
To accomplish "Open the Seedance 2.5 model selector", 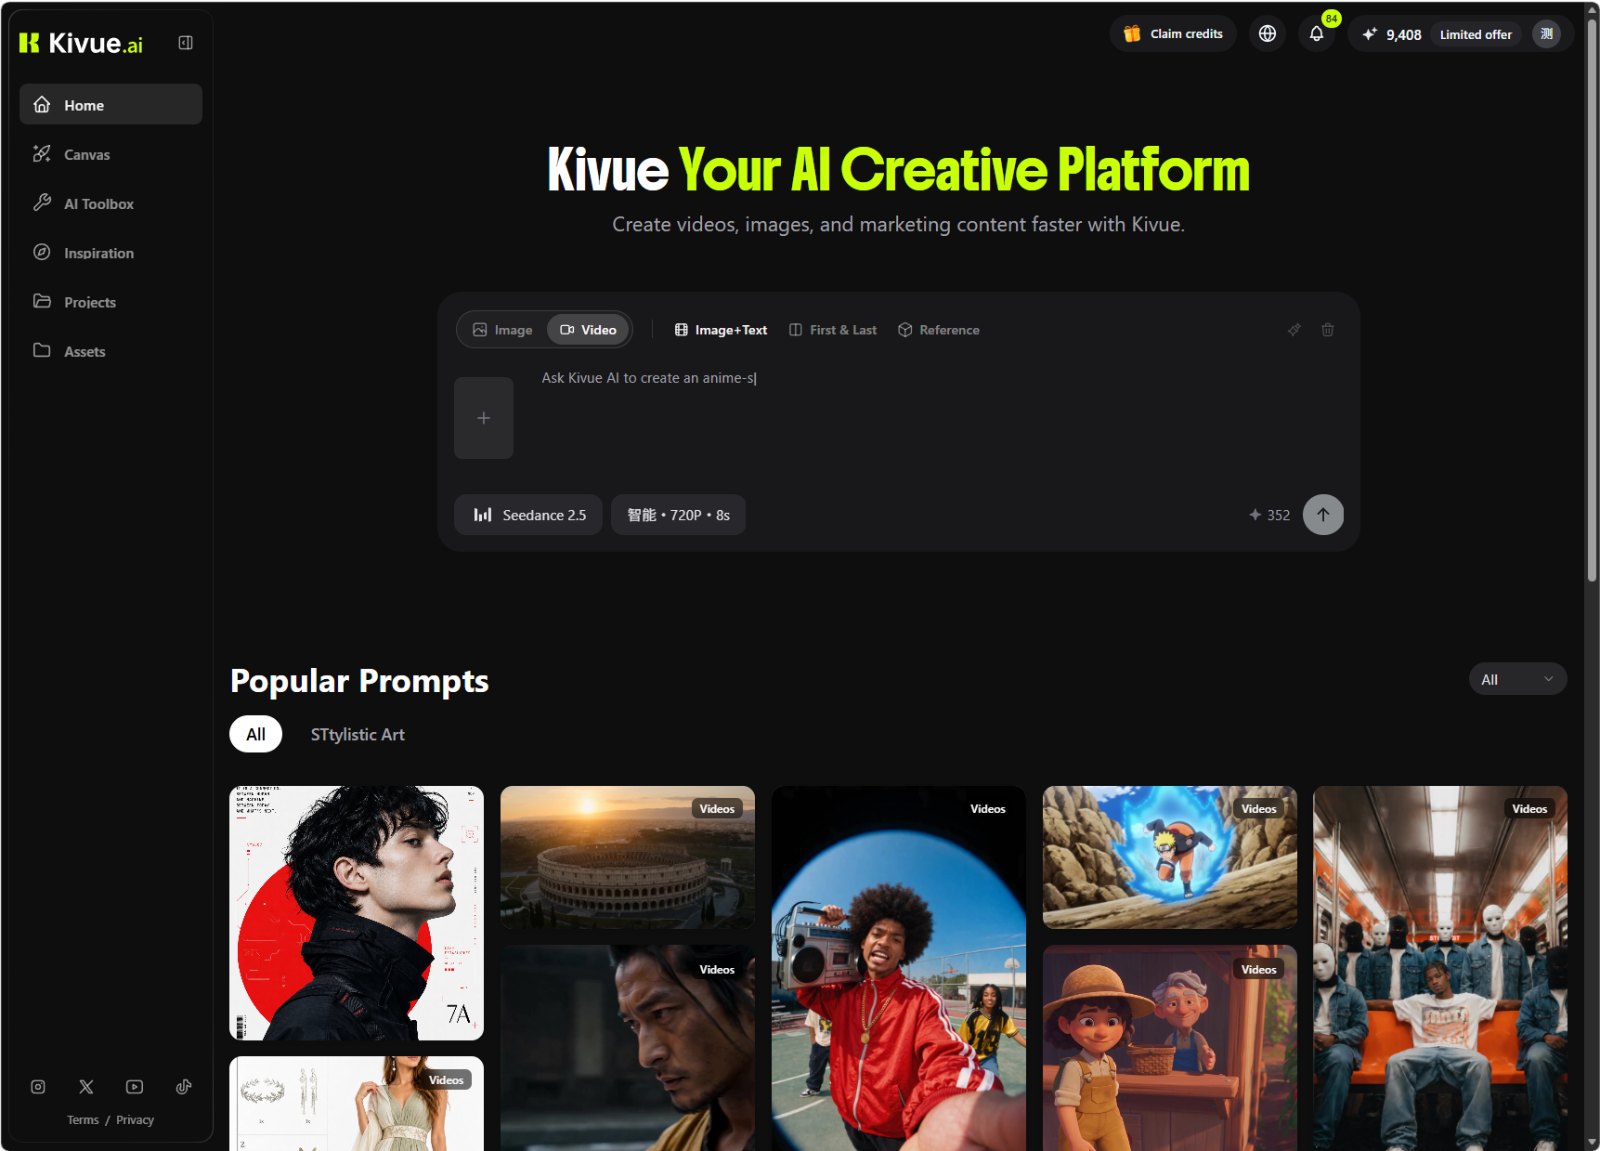I will [x=528, y=515].
